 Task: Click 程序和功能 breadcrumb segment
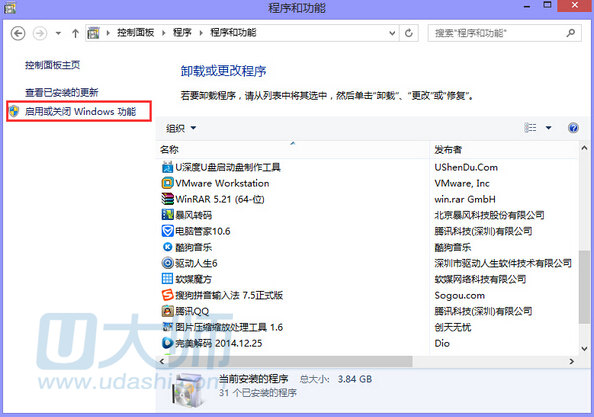233,33
